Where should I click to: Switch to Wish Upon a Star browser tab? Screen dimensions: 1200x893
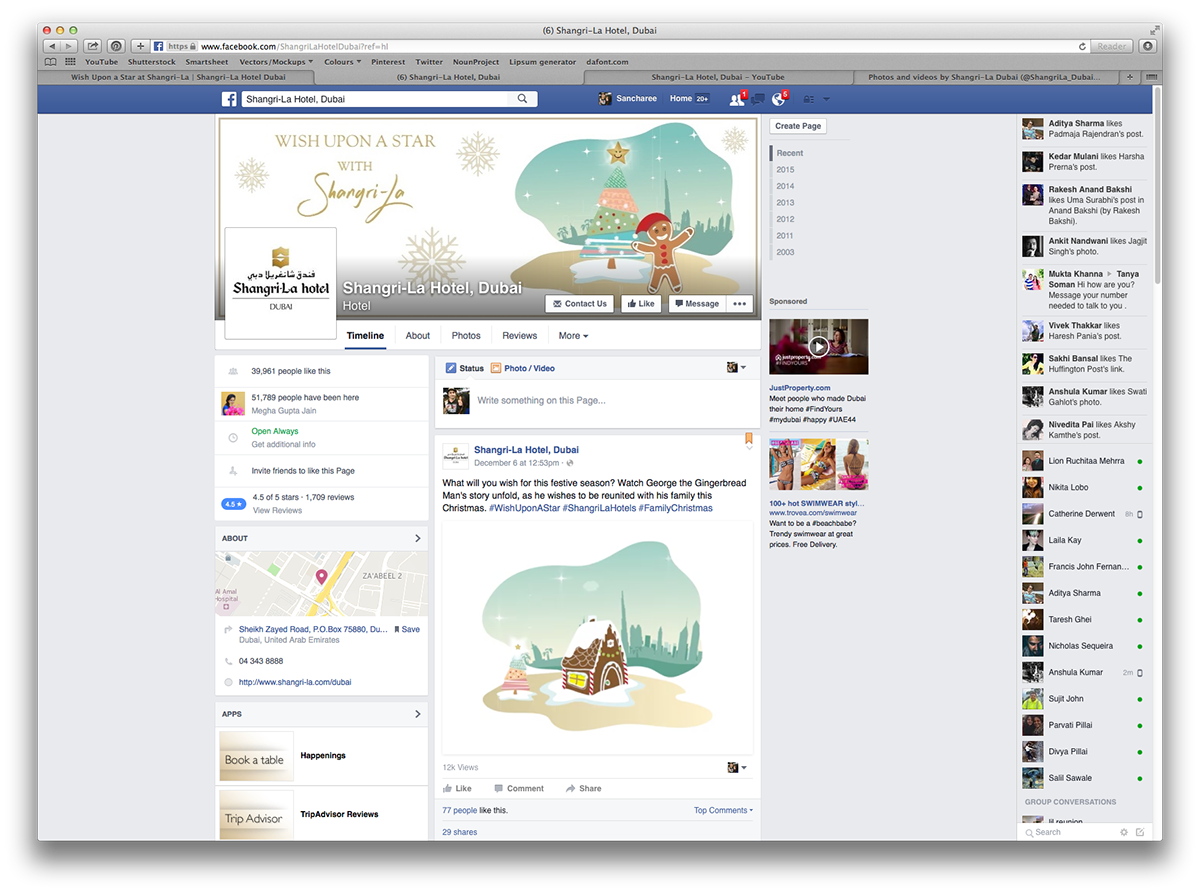pyautogui.click(x=178, y=77)
